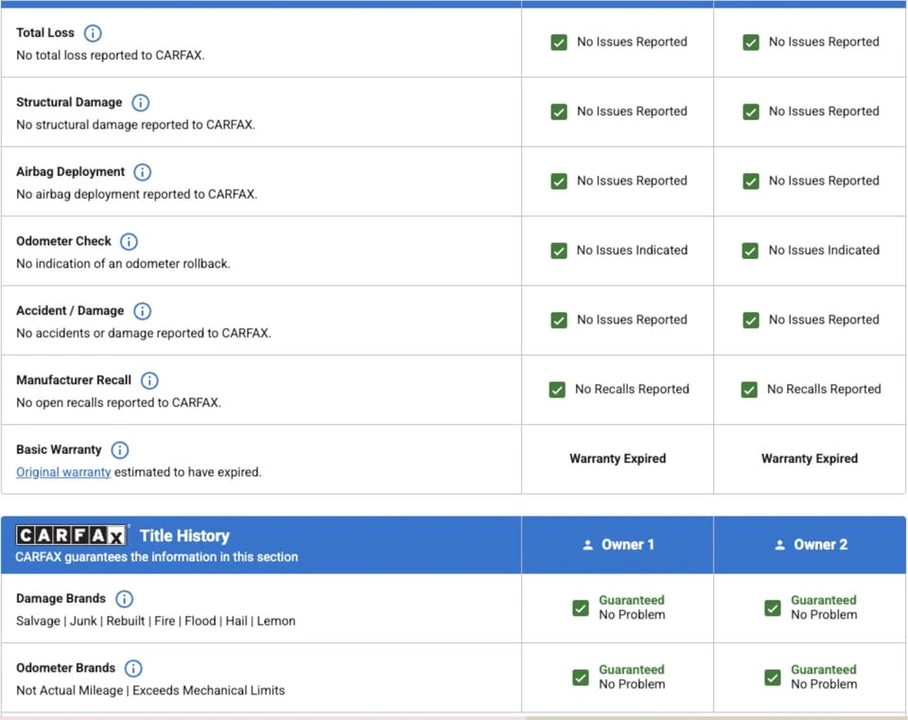Image resolution: width=908 pixels, height=720 pixels.
Task: Select the Owner 2 column header
Action: click(x=810, y=544)
